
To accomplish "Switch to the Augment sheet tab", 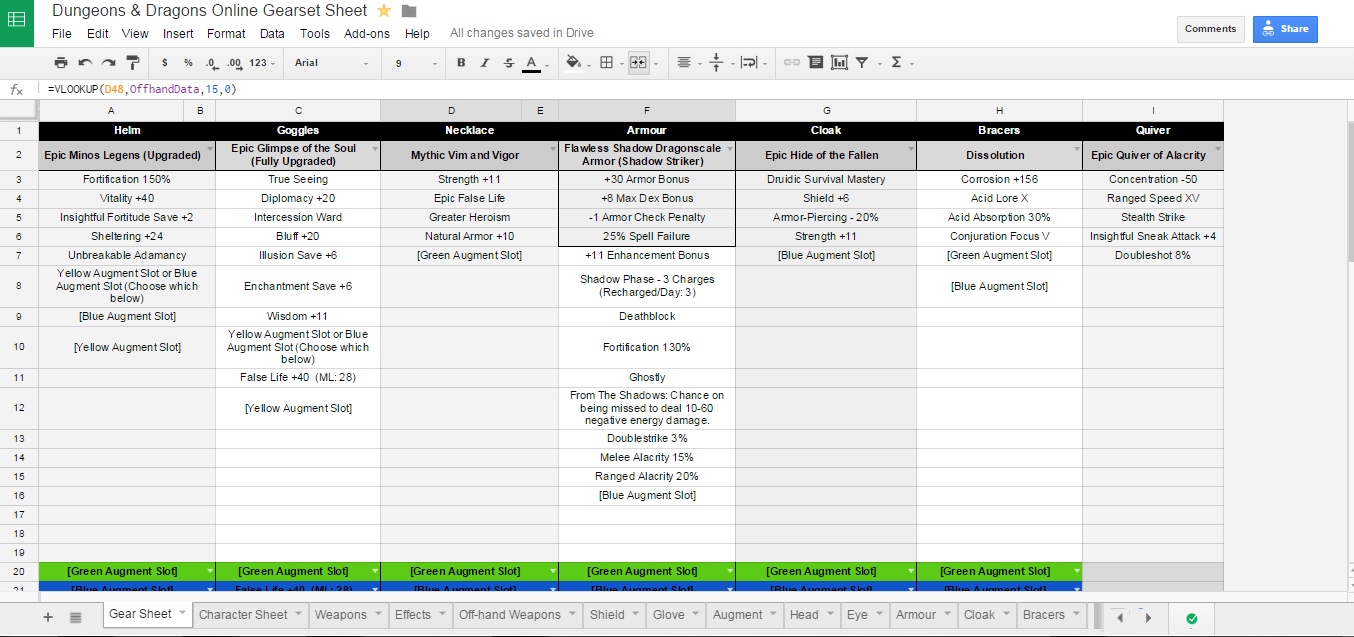I will pos(743,615).
